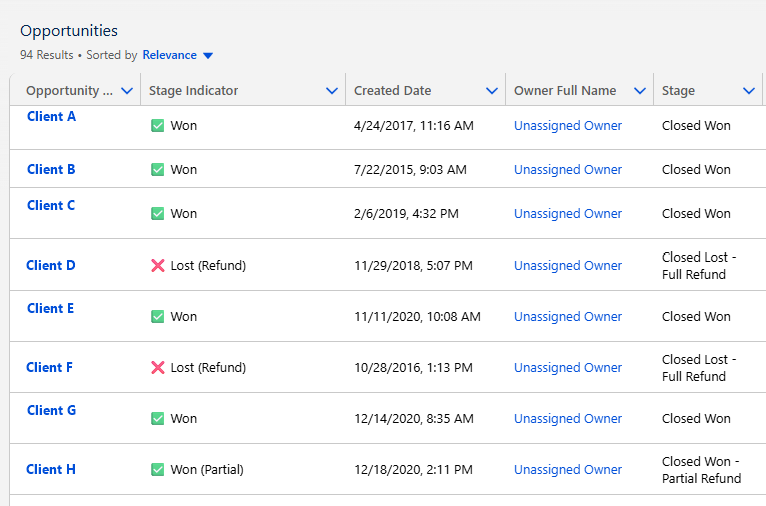Click the Owner Full Name header label
Image resolution: width=766 pixels, height=506 pixels.
click(x=565, y=91)
